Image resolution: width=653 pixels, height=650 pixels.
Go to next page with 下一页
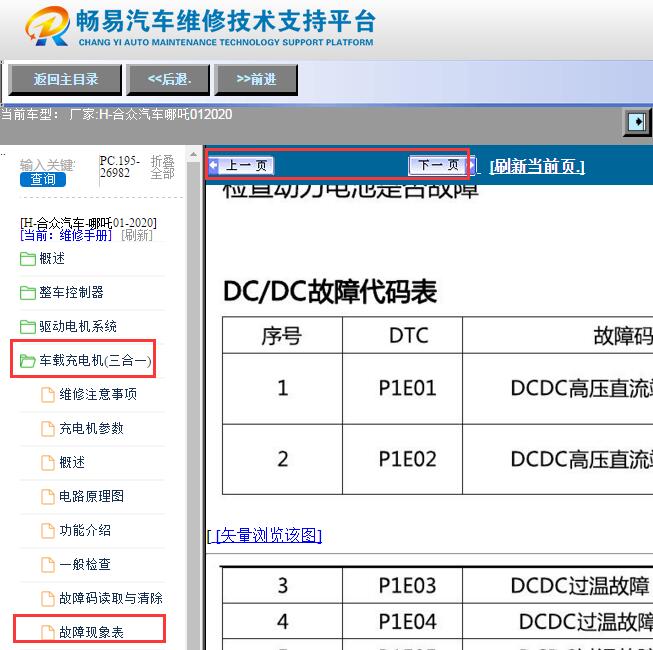442,165
